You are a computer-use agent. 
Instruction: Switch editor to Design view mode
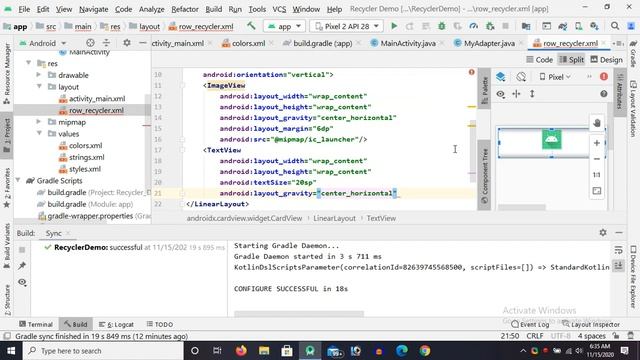pos(607,60)
